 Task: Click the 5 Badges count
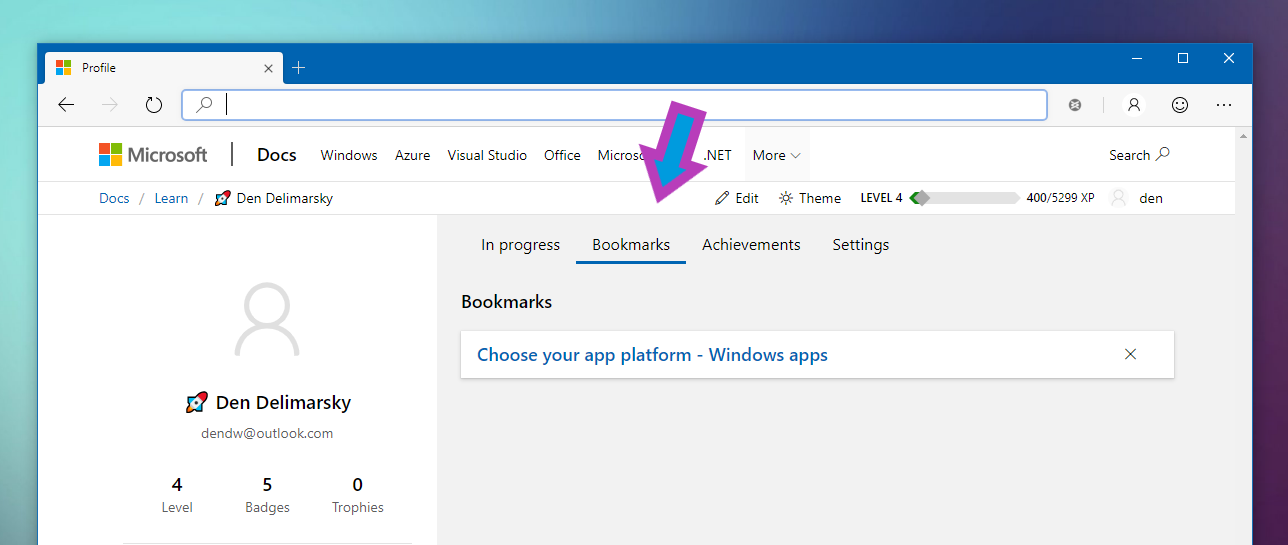pyautogui.click(x=267, y=495)
